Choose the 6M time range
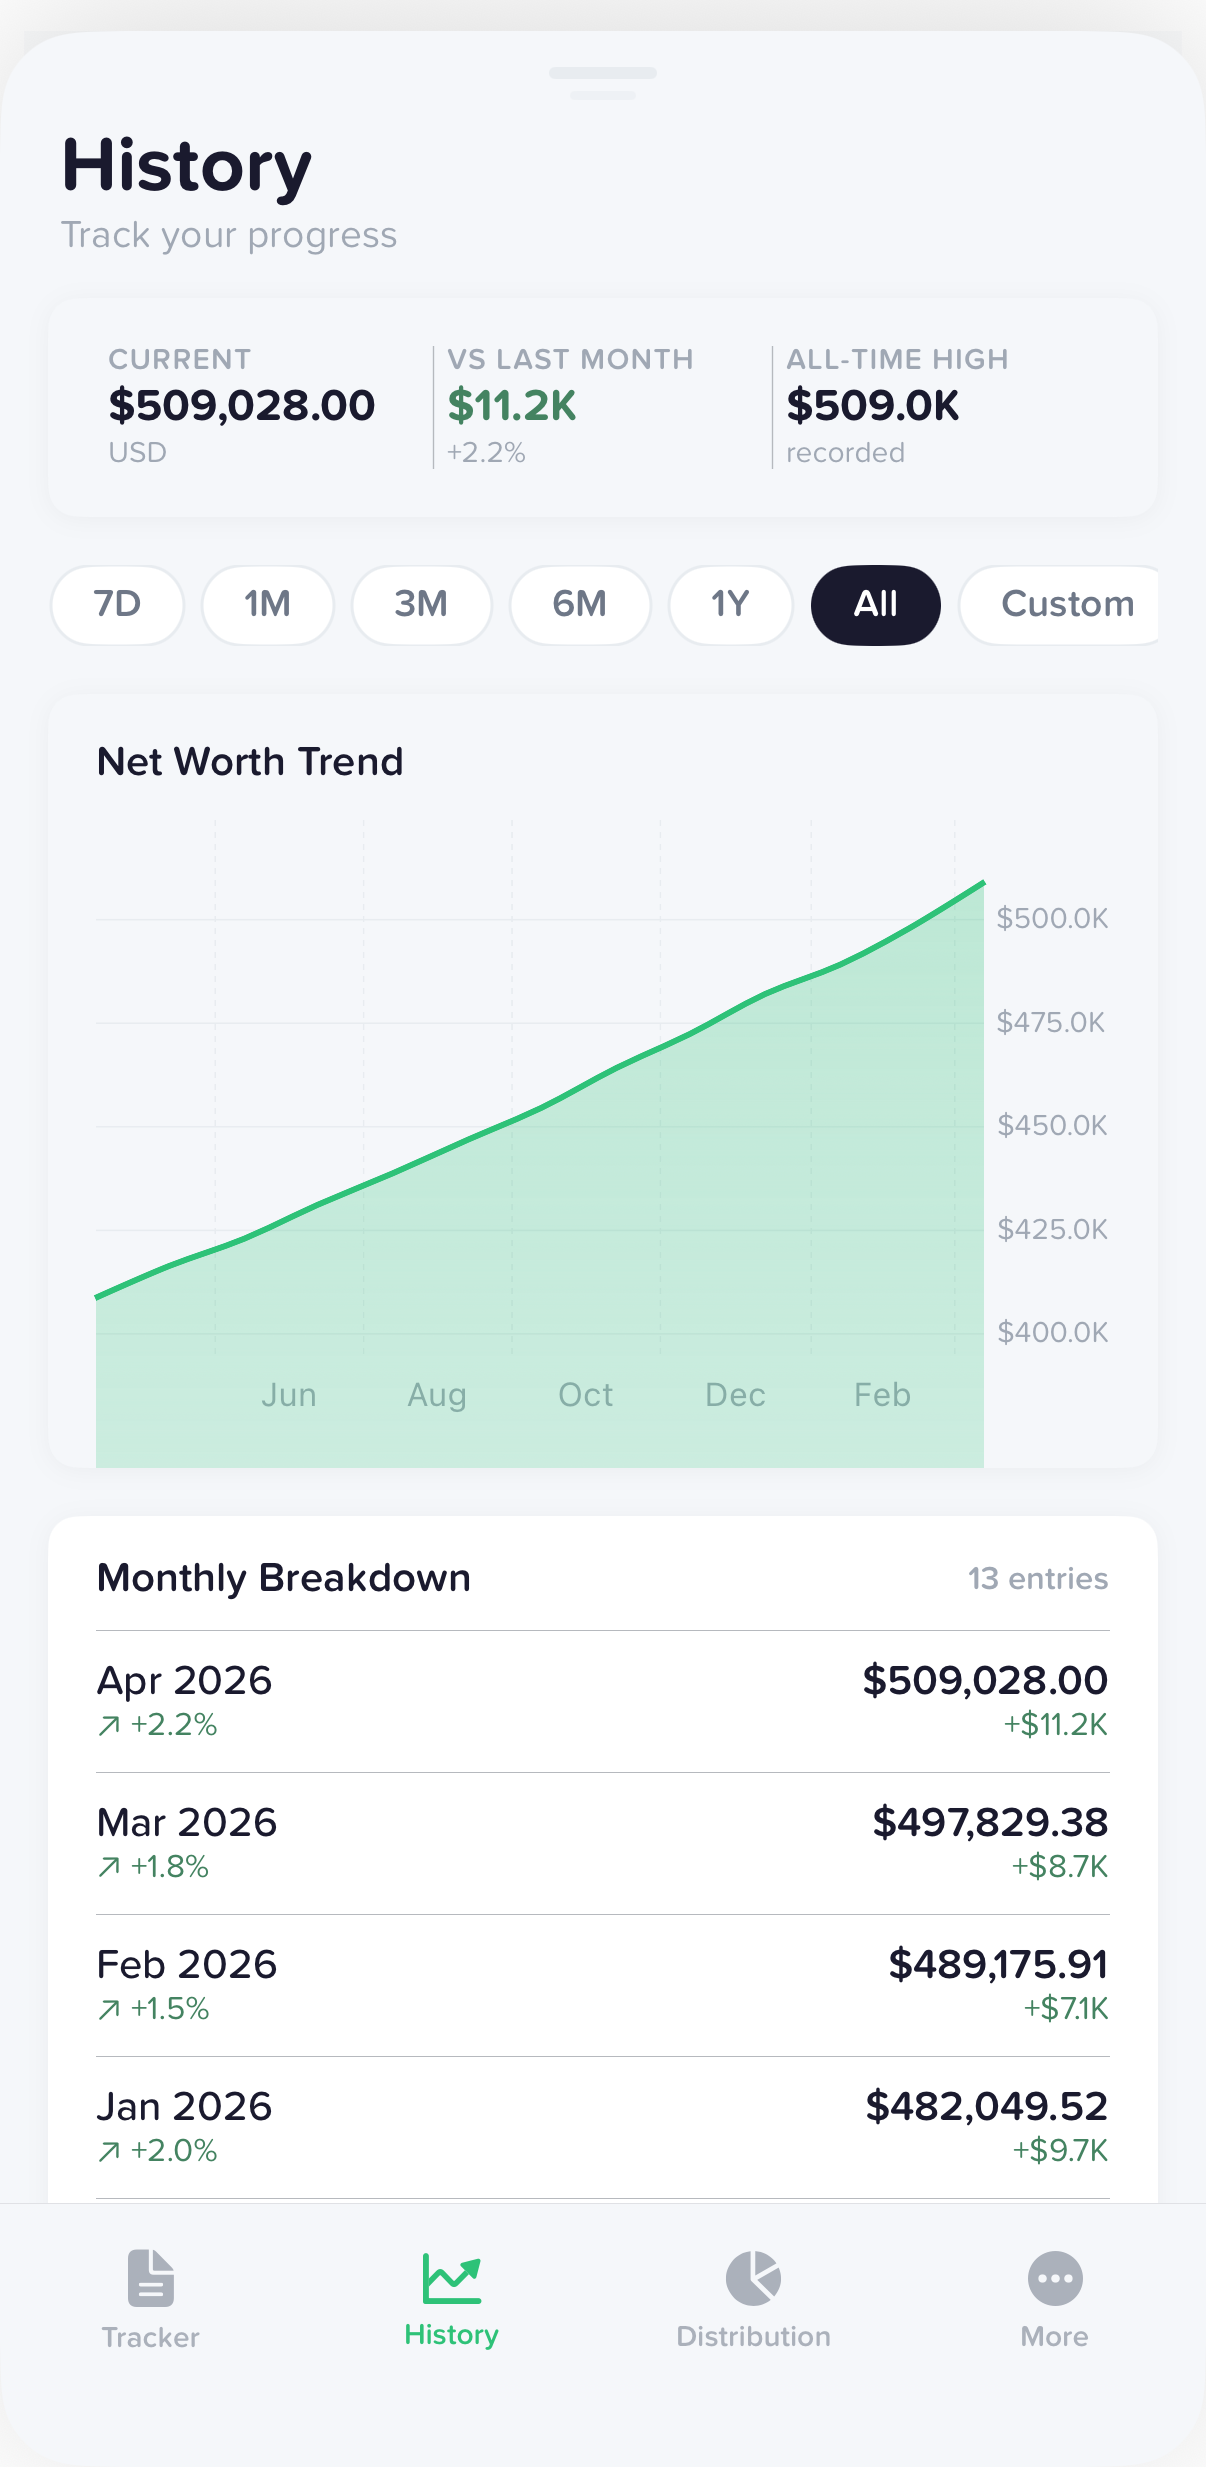 [580, 604]
